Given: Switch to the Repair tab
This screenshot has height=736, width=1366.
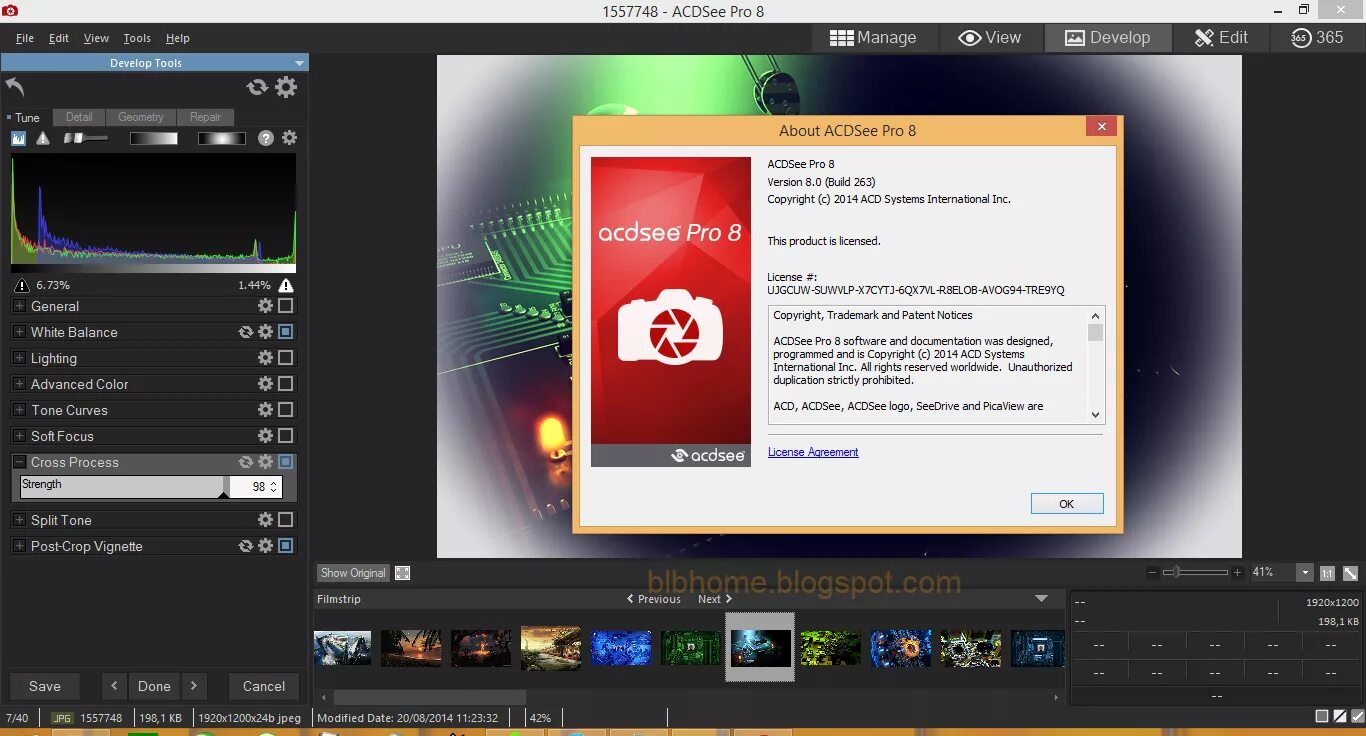Looking at the screenshot, I should 206,117.
